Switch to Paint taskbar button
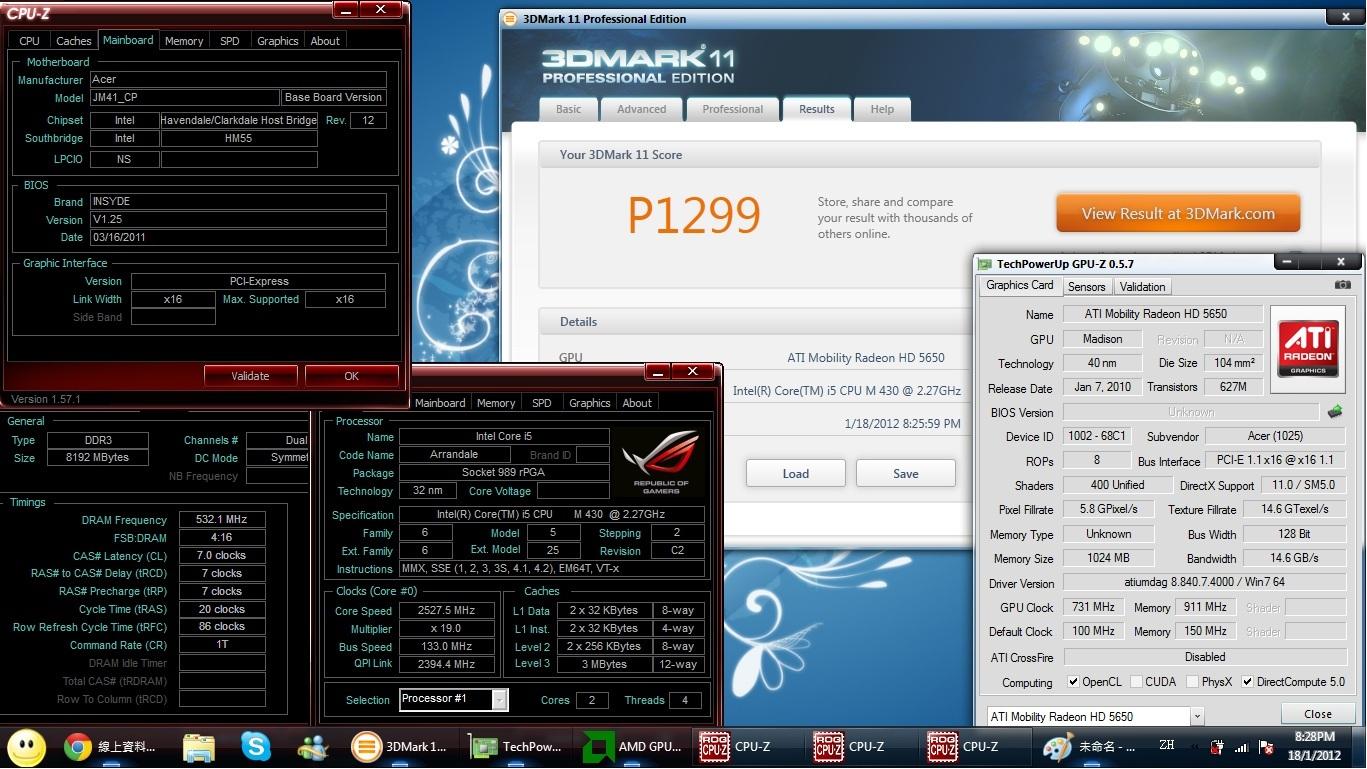The image size is (1367, 769). pos(1091,747)
